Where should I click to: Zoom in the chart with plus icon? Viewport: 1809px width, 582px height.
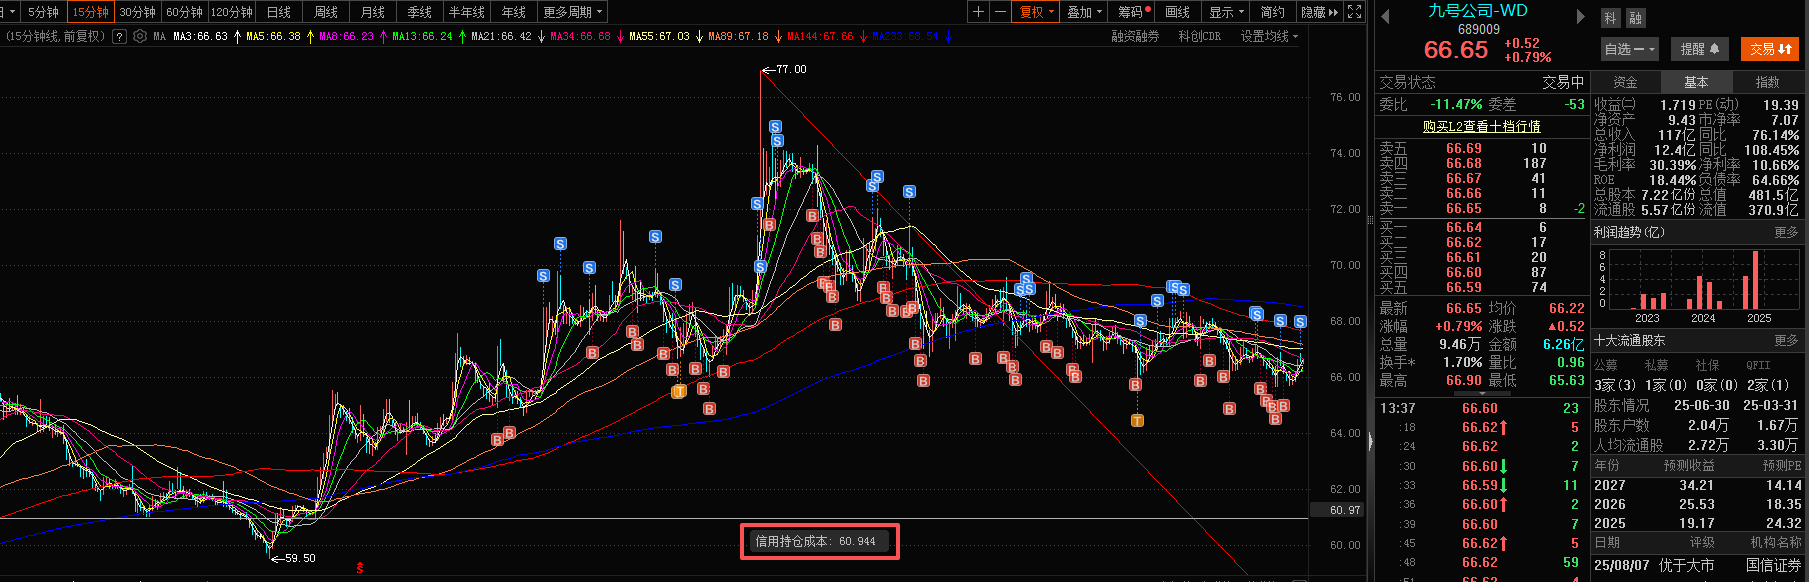click(979, 12)
